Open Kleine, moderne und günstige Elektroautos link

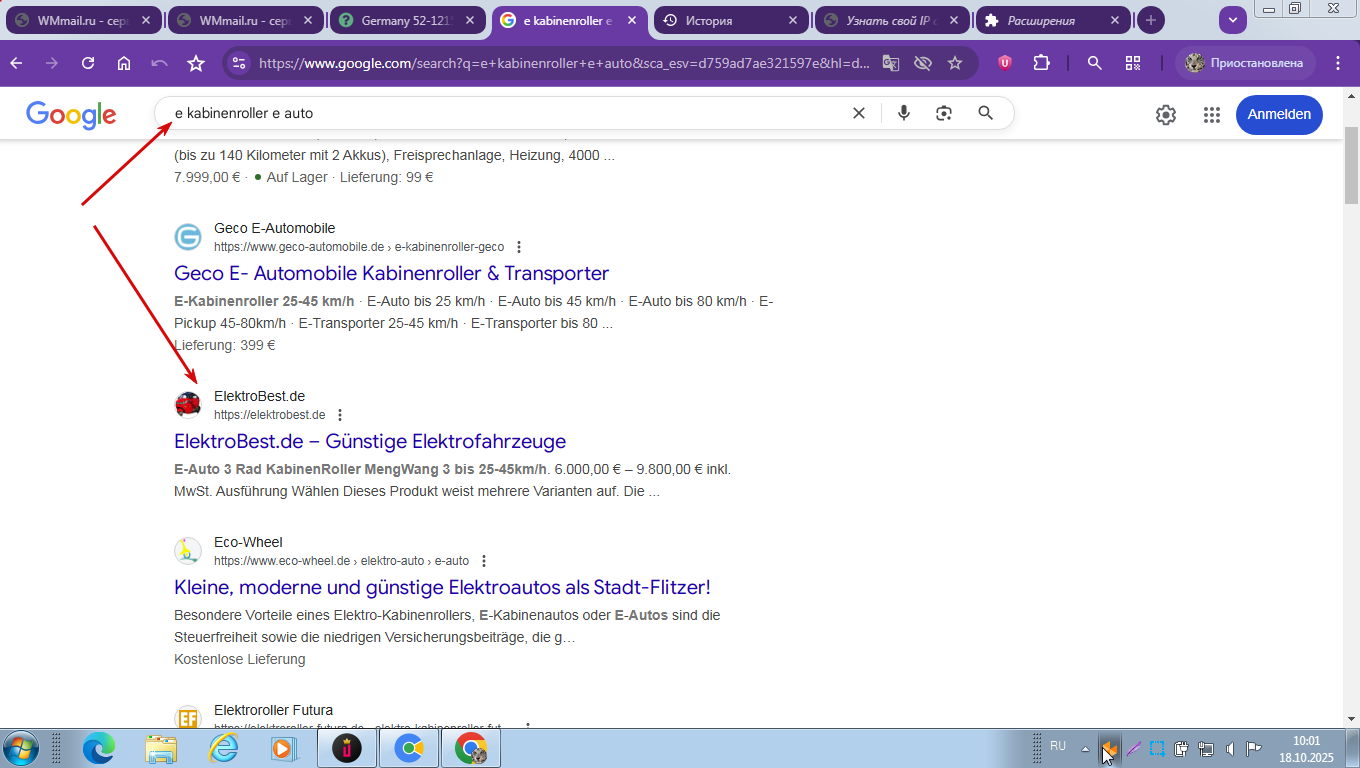pyautogui.click(x=442, y=588)
